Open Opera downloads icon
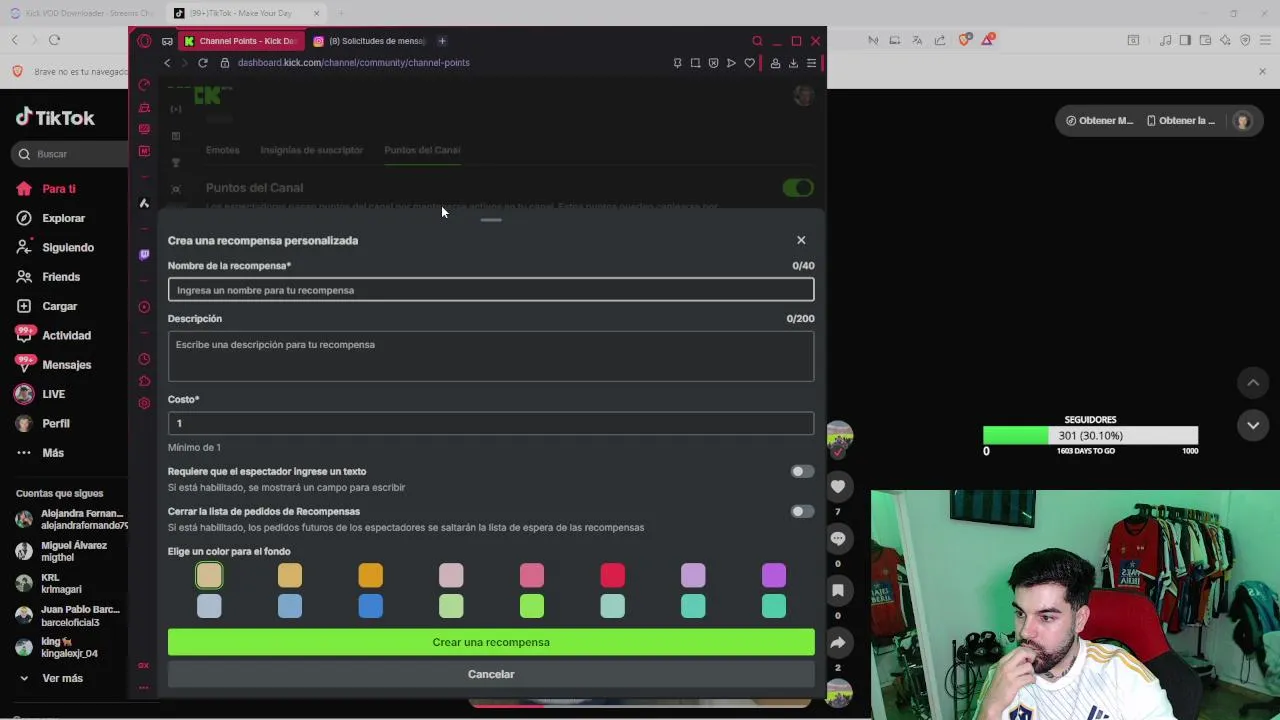The width and height of the screenshot is (1280, 720). point(793,63)
